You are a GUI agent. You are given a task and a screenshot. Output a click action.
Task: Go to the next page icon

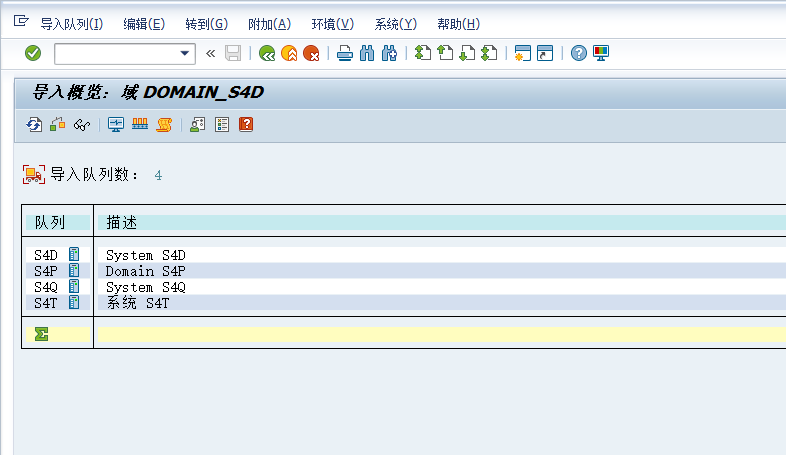coord(467,53)
